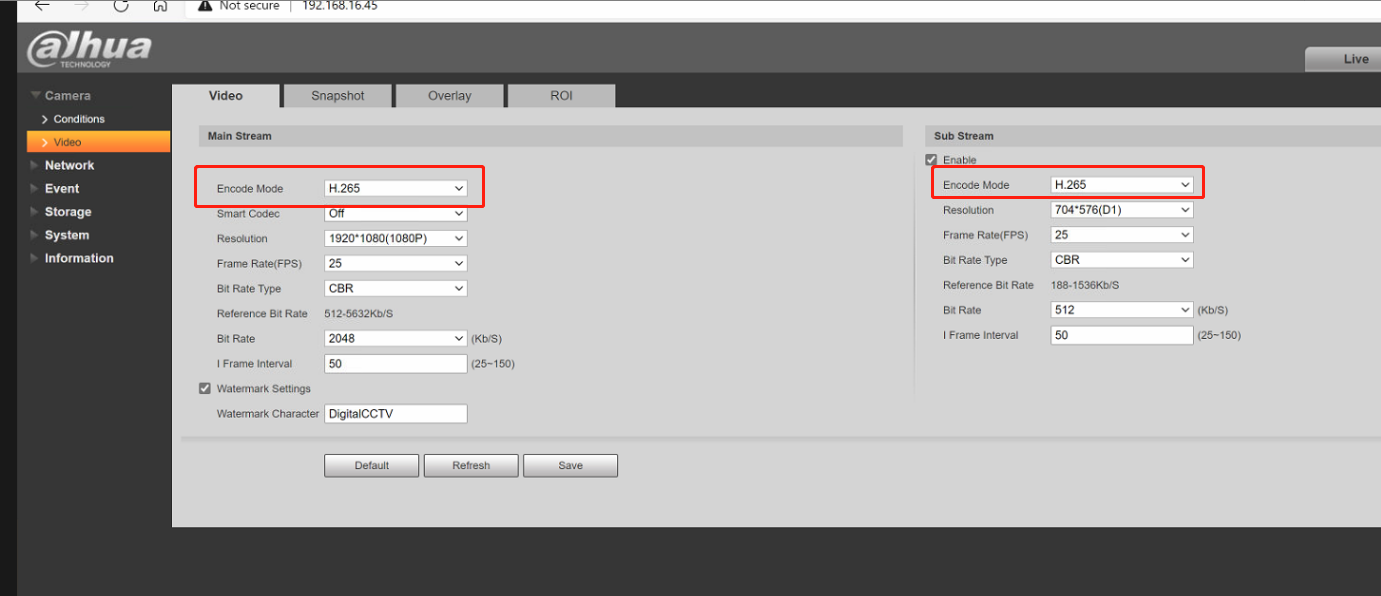Click the browser refresh icon
The height and width of the screenshot is (596, 1381).
point(121,5)
